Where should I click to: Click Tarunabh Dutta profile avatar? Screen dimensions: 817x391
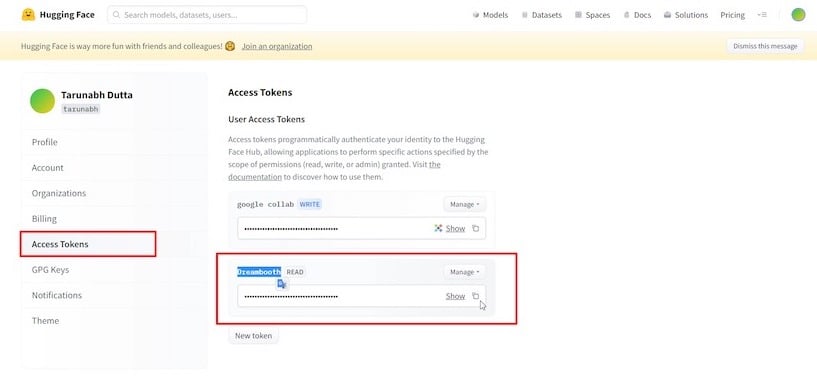(43, 101)
